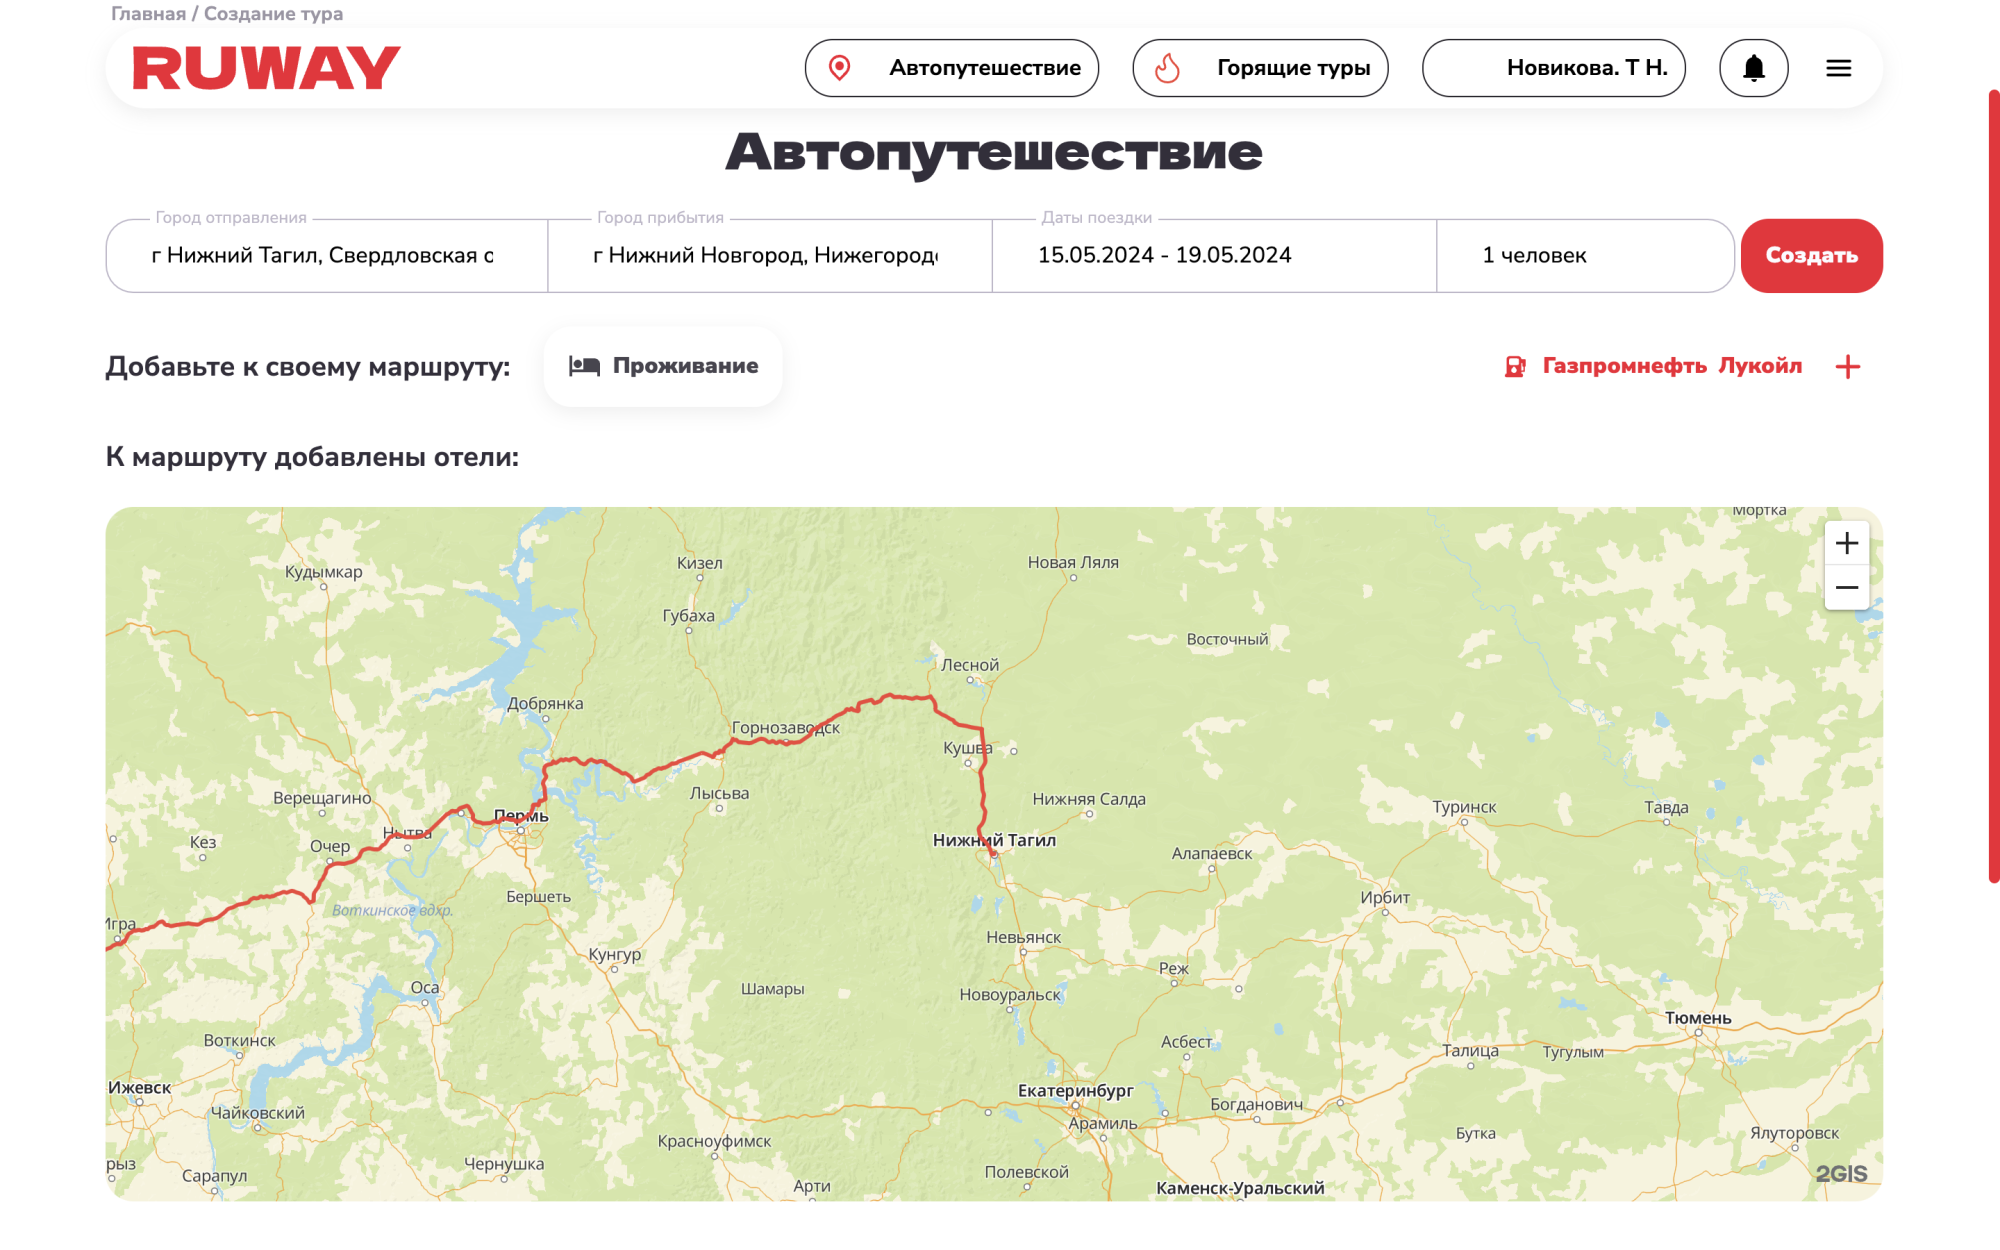Open the notifications bell icon
2000x1250 pixels.
pyautogui.click(x=1753, y=68)
